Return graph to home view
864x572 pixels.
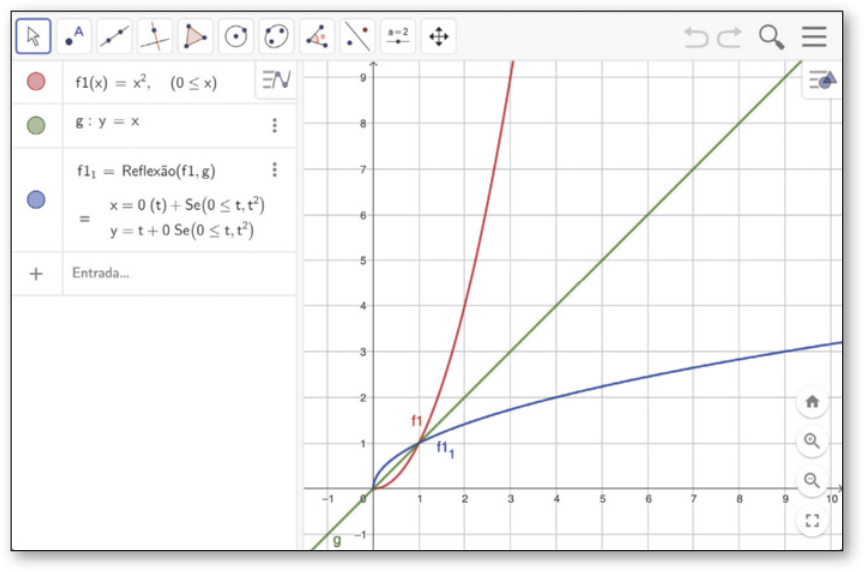click(812, 401)
